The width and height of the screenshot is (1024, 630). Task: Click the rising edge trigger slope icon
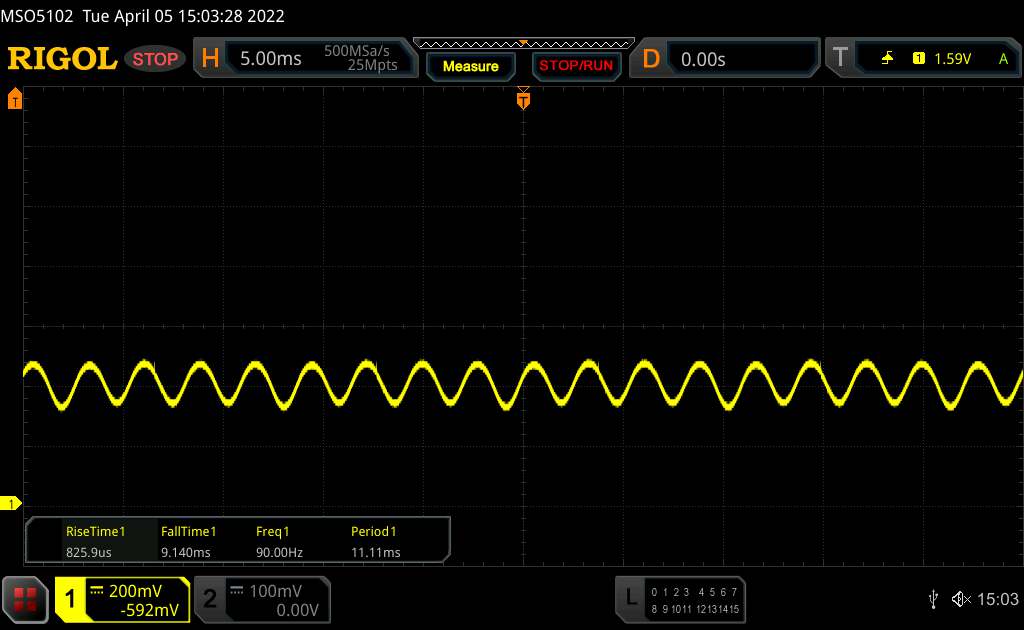[887, 59]
